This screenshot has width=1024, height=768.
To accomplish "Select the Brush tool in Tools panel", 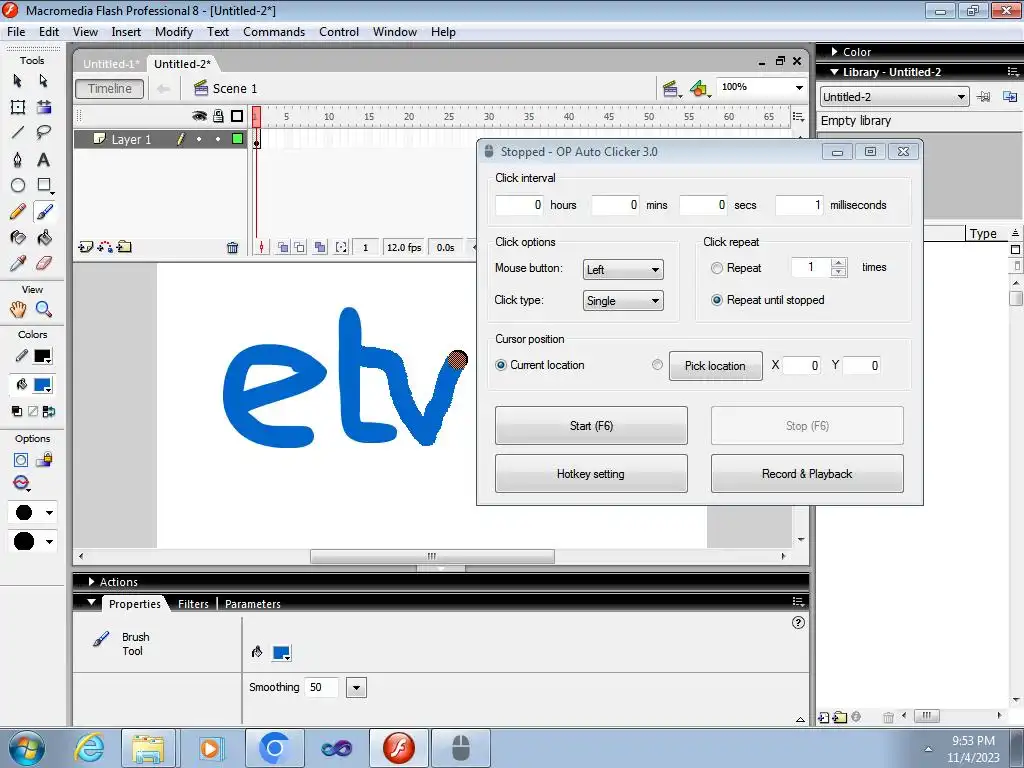I will (x=44, y=212).
